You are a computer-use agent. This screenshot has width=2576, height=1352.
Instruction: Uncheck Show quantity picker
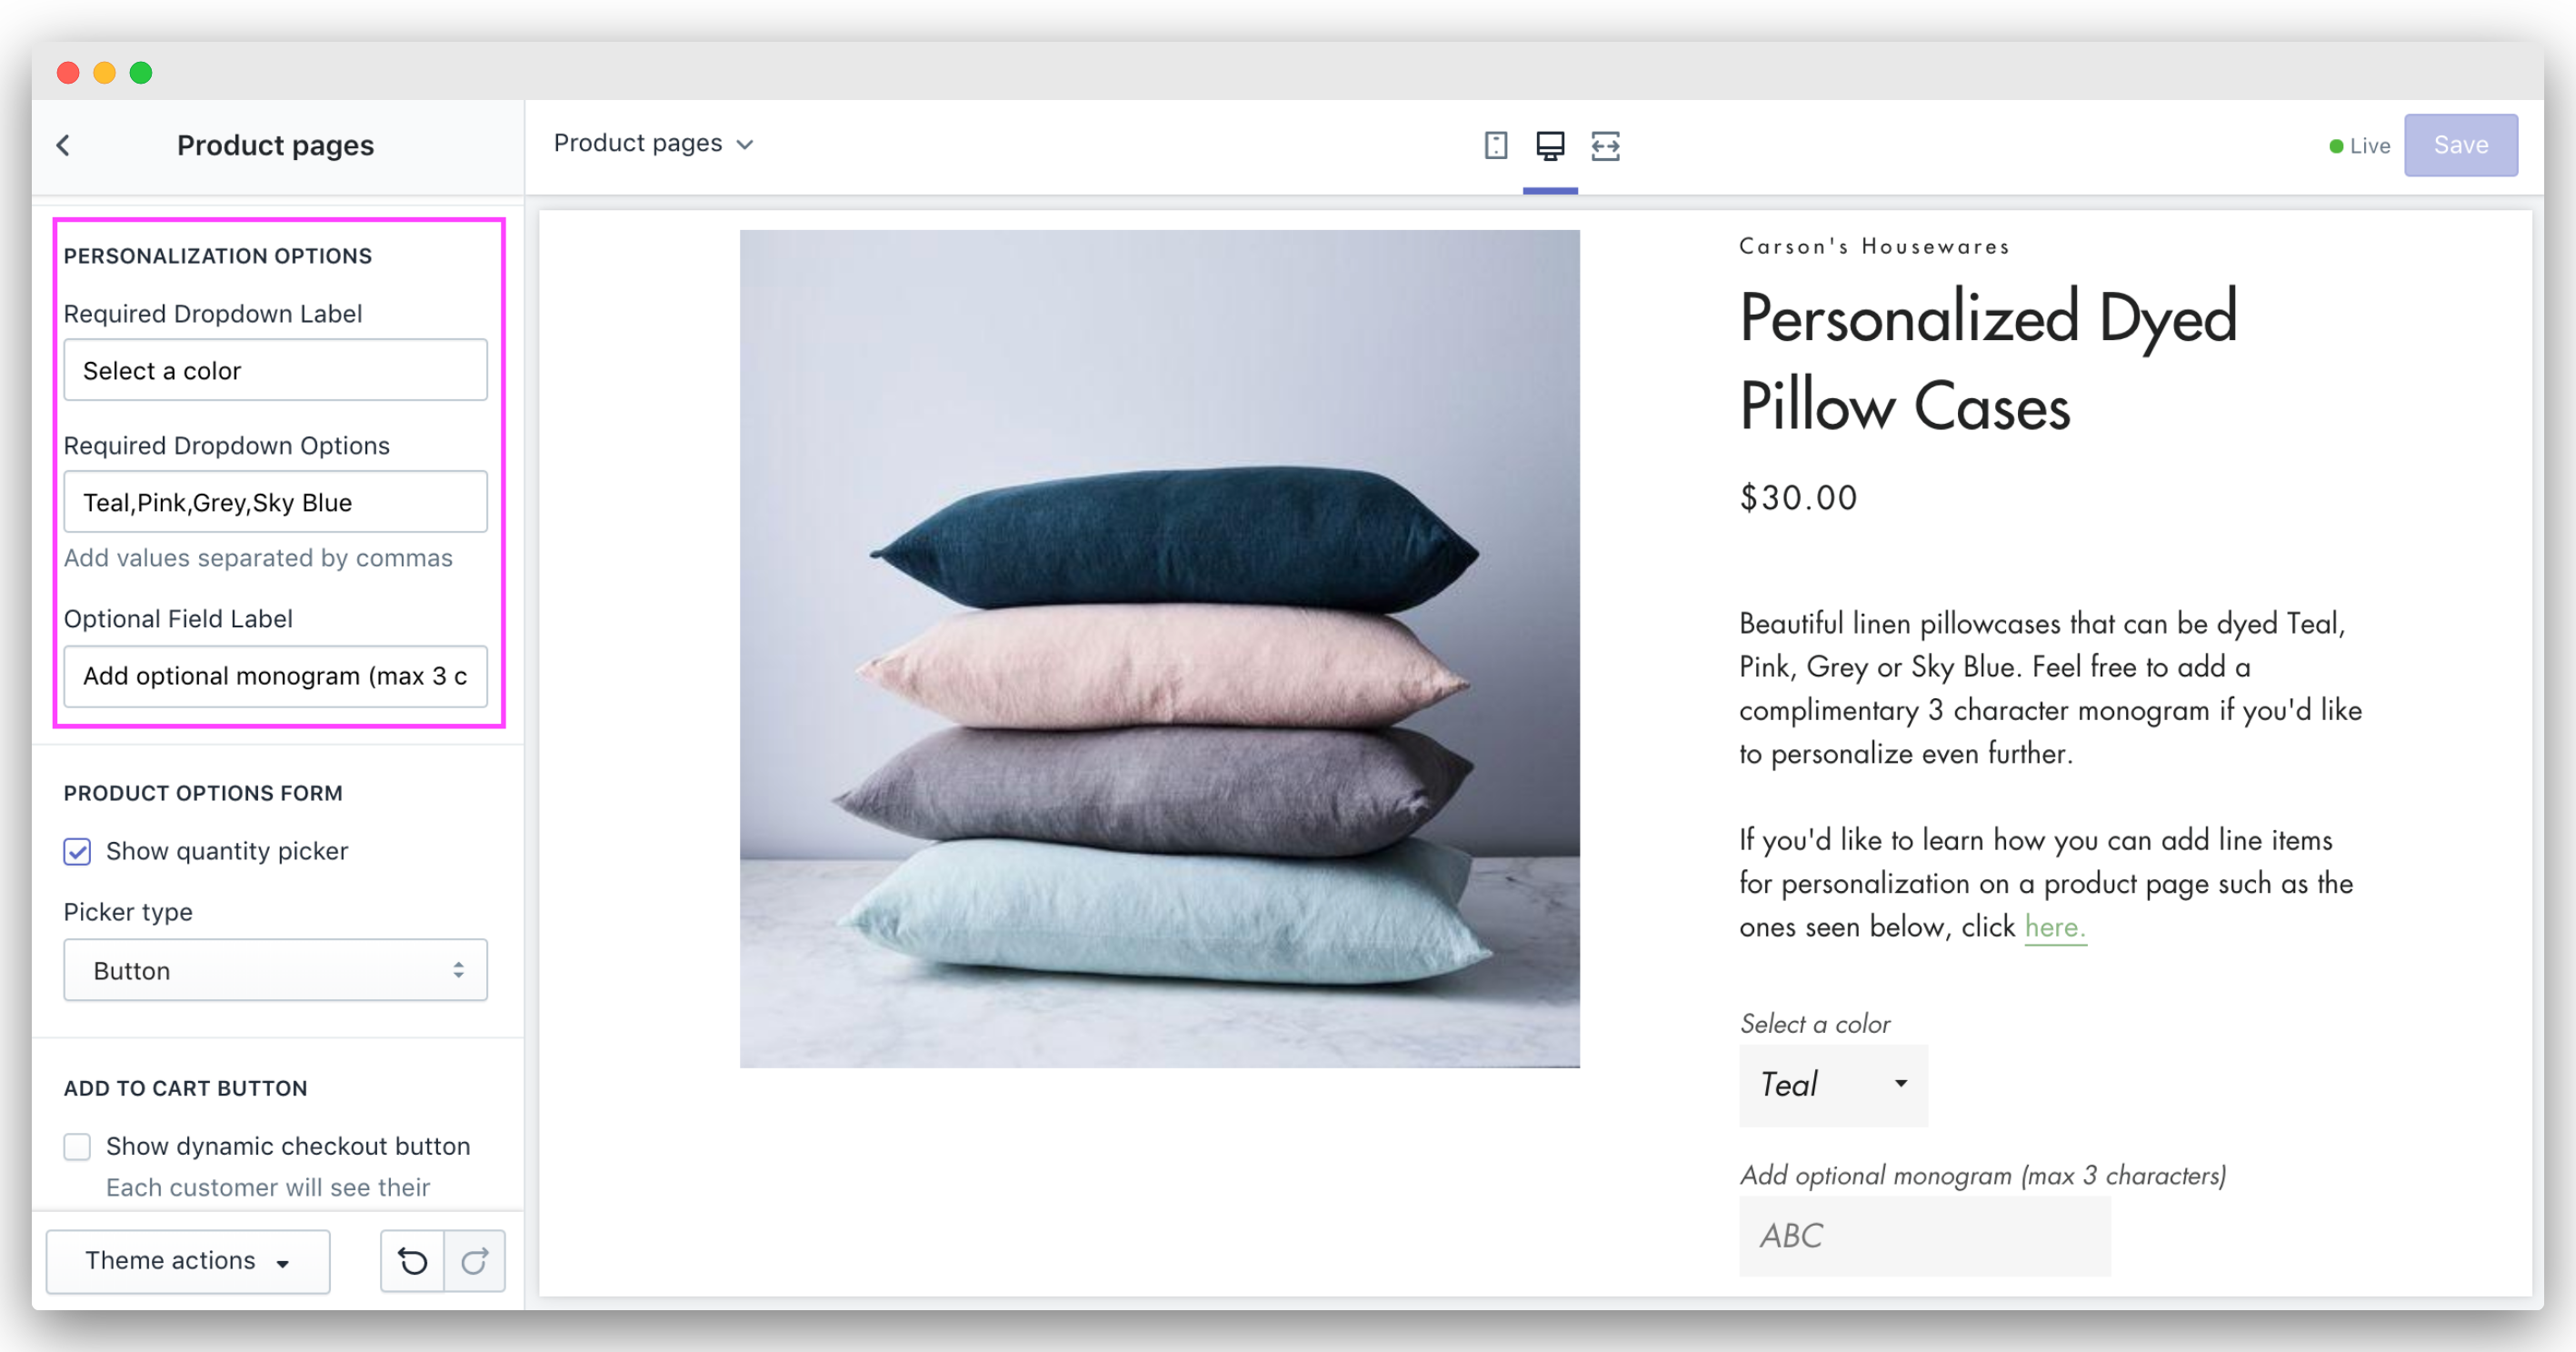(x=77, y=851)
